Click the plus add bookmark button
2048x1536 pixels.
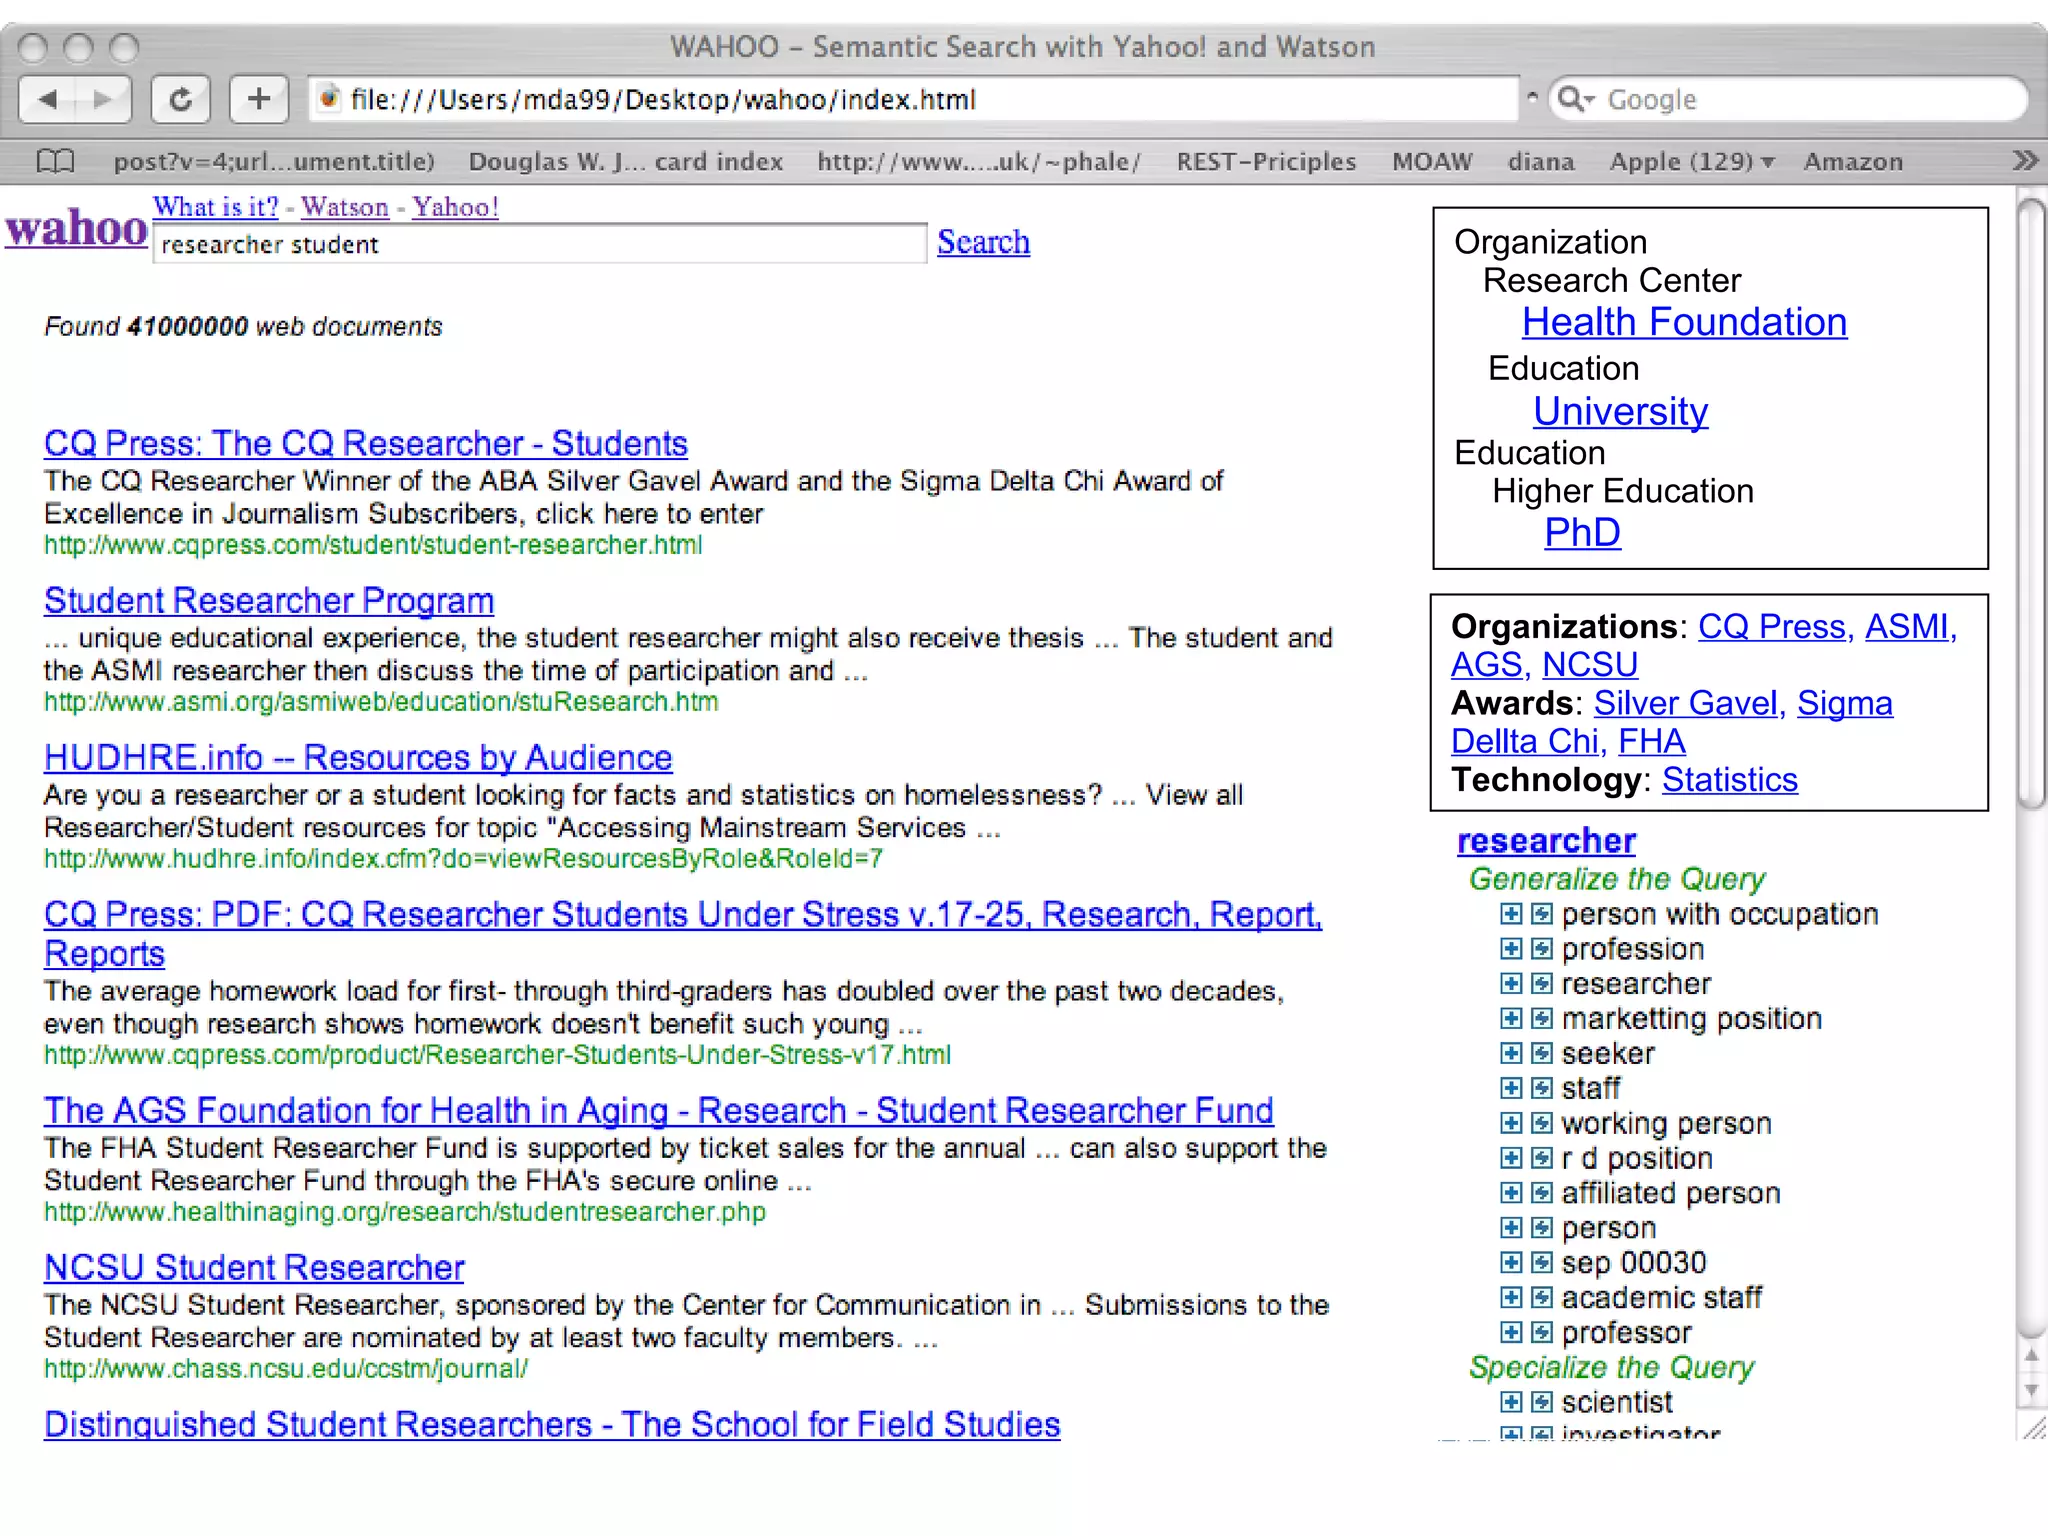tap(259, 99)
